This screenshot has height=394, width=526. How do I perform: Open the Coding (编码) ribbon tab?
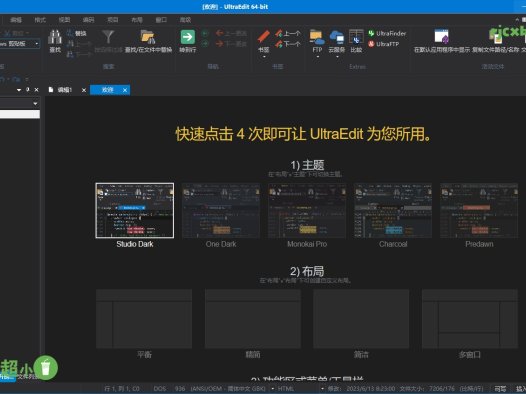tap(89, 20)
